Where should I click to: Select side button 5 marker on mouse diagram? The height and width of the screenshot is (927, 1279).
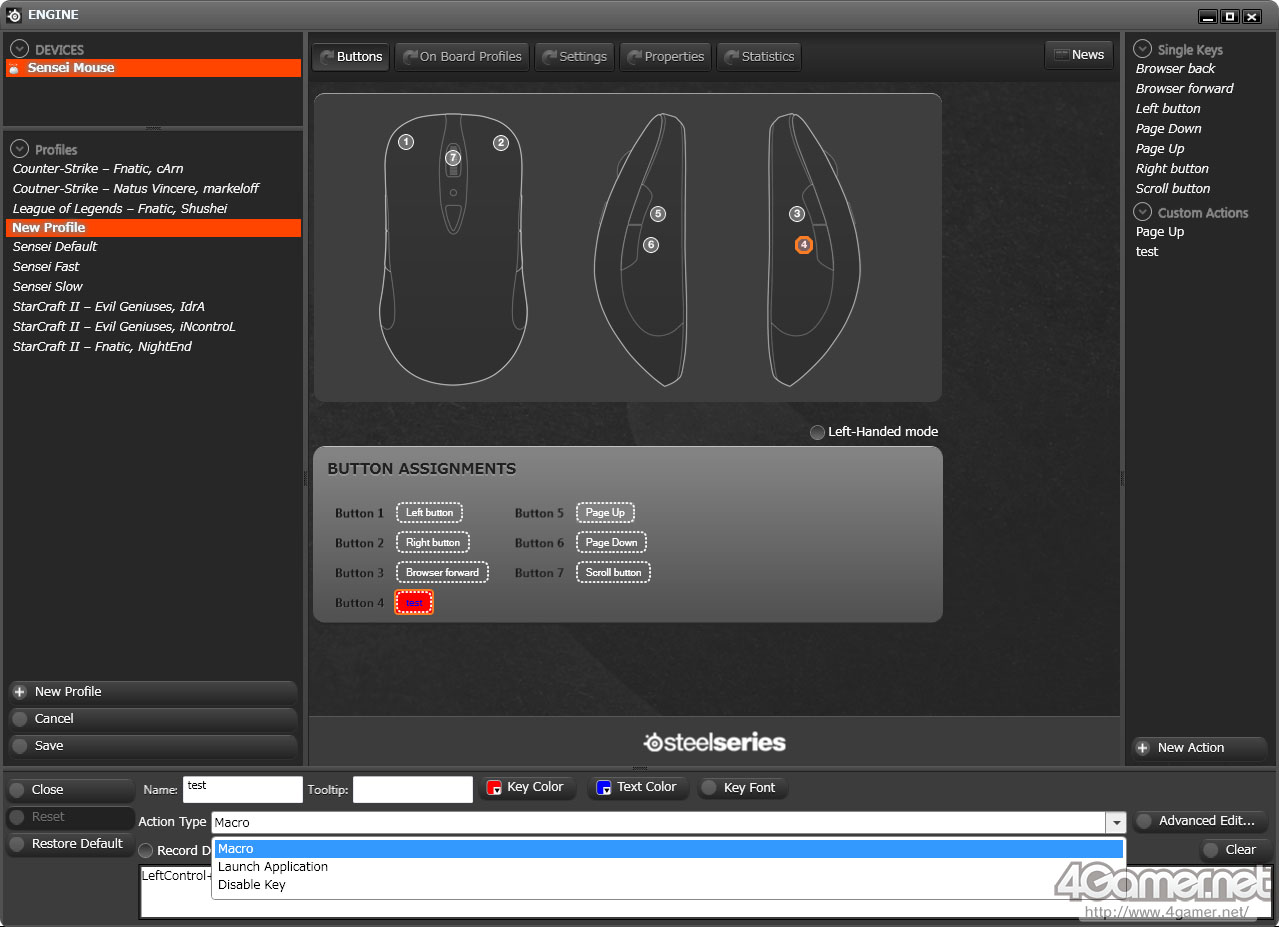click(x=657, y=214)
